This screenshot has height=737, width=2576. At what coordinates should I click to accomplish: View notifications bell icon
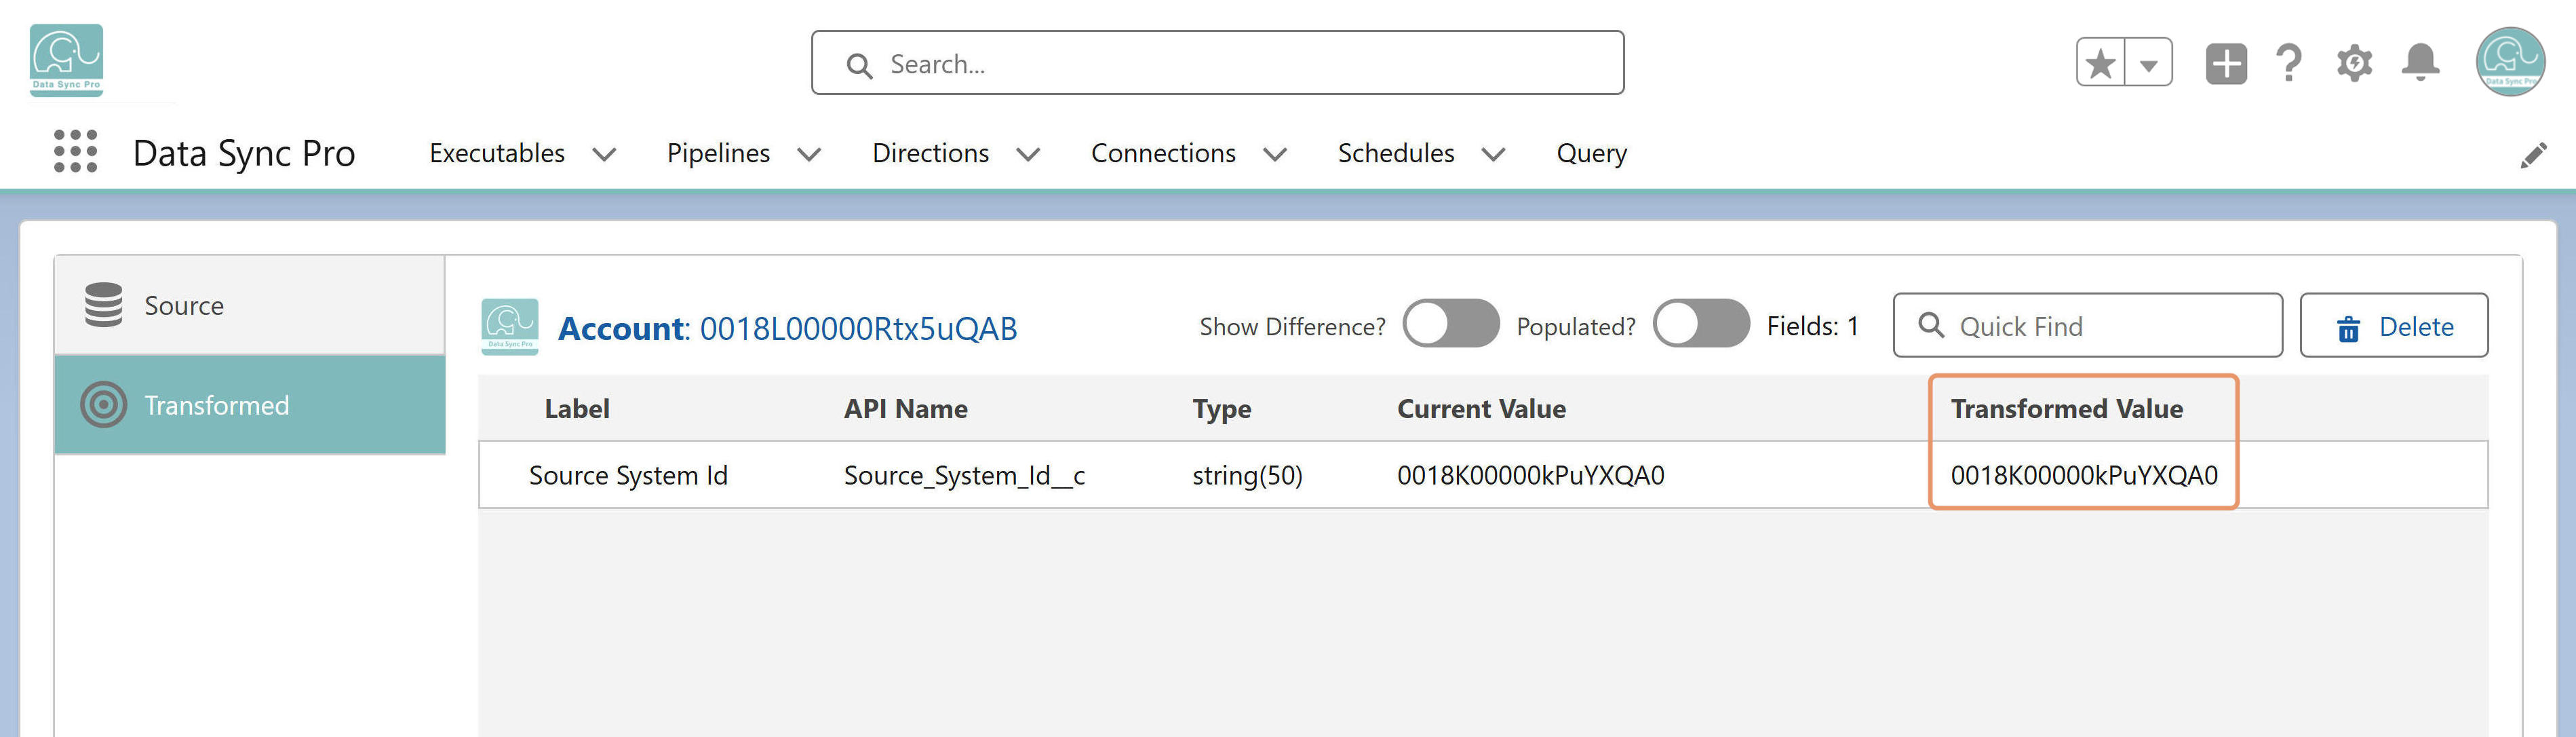pyautogui.click(x=2420, y=64)
